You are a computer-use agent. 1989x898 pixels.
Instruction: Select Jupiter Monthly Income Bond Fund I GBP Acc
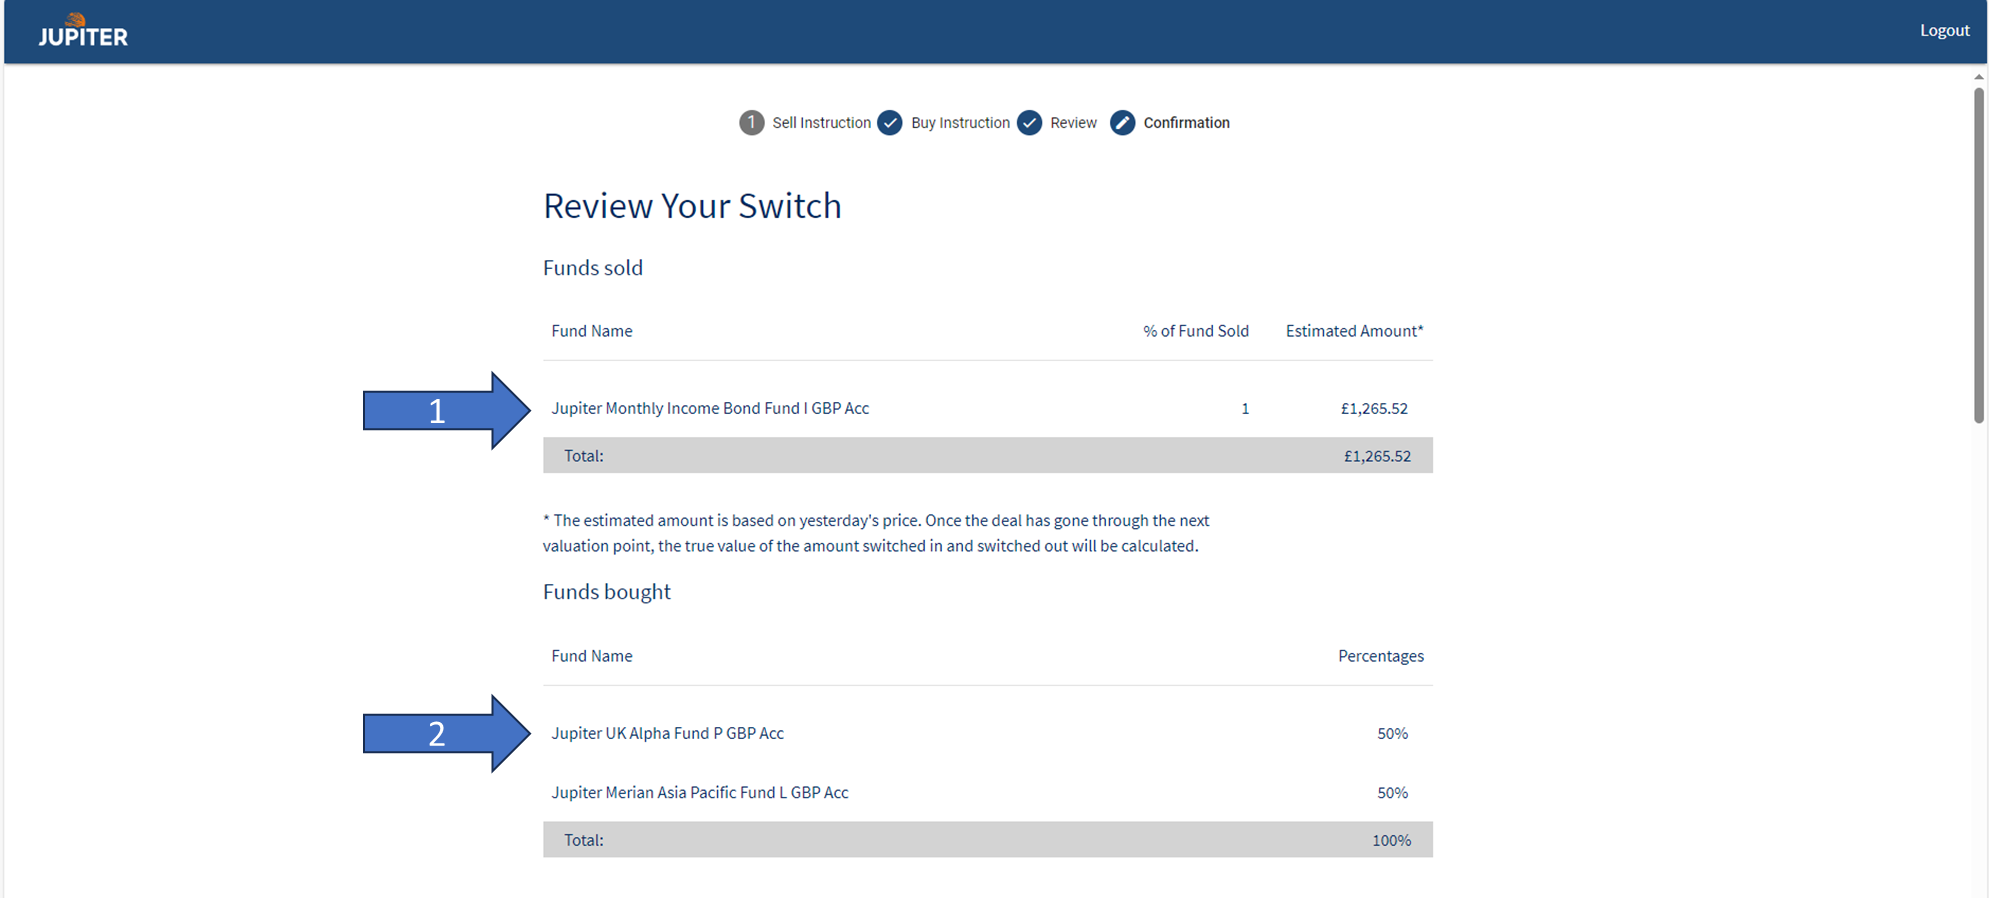coord(710,408)
